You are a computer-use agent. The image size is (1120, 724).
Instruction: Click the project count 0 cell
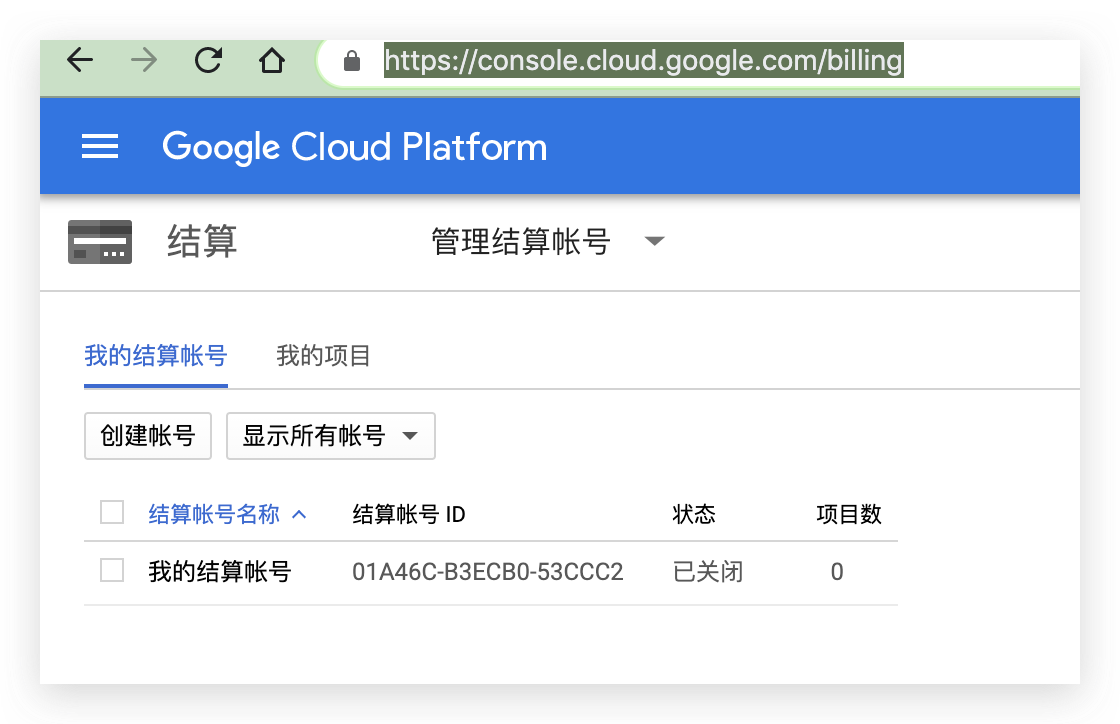(837, 572)
